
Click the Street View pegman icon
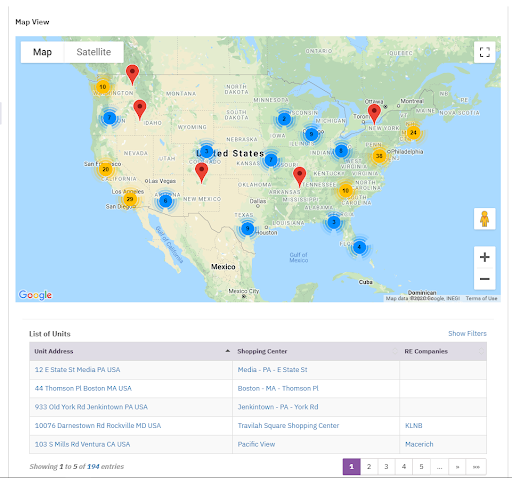pos(485,219)
